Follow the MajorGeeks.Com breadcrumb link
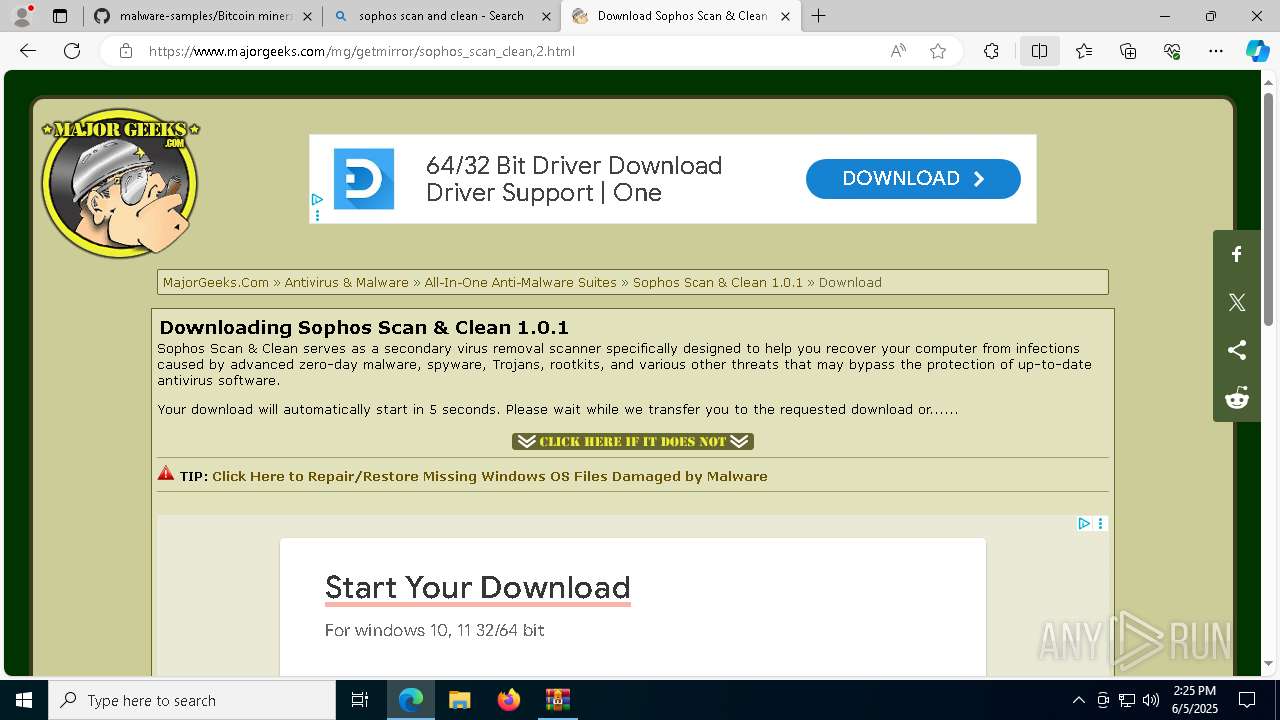Viewport: 1280px width, 720px height. 216,282
